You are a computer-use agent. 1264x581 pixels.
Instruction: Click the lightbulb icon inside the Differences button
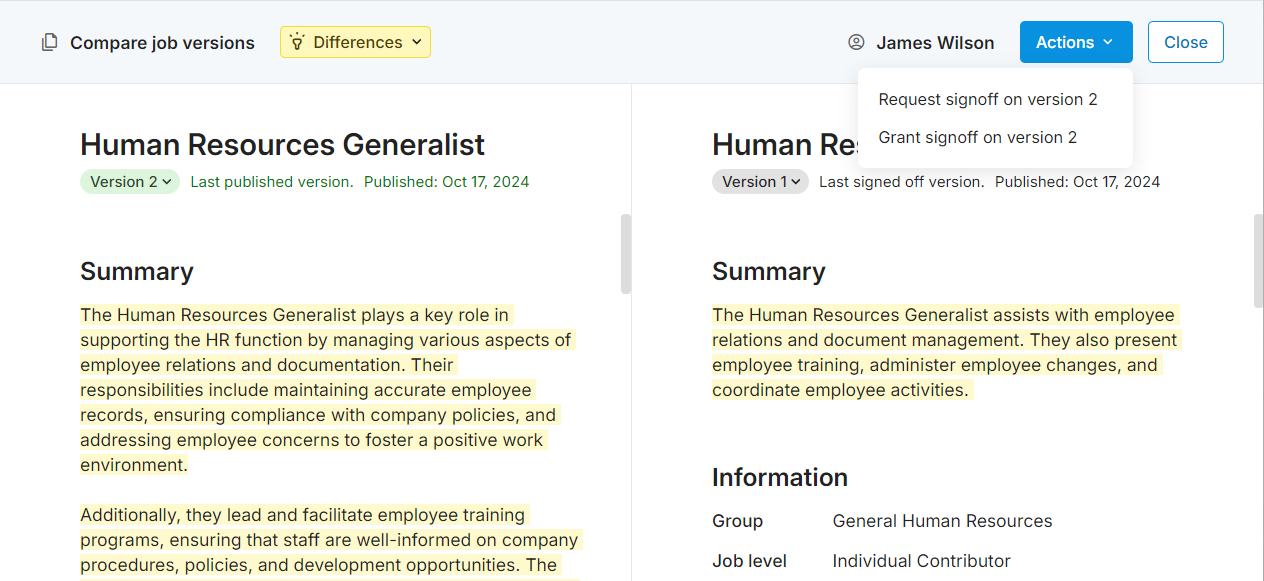296,42
